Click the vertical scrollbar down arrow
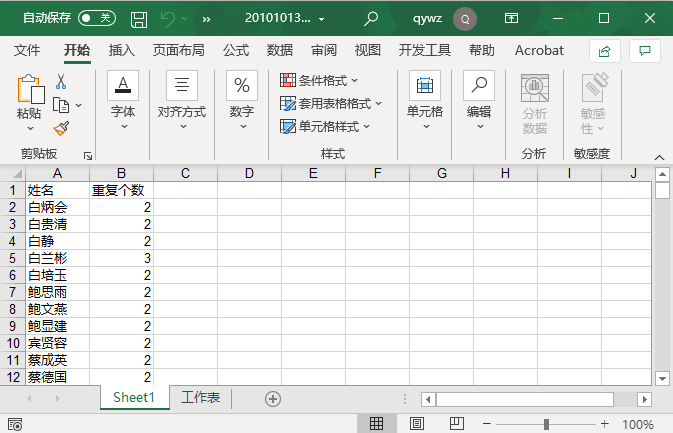The image size is (673, 433). click(x=662, y=378)
